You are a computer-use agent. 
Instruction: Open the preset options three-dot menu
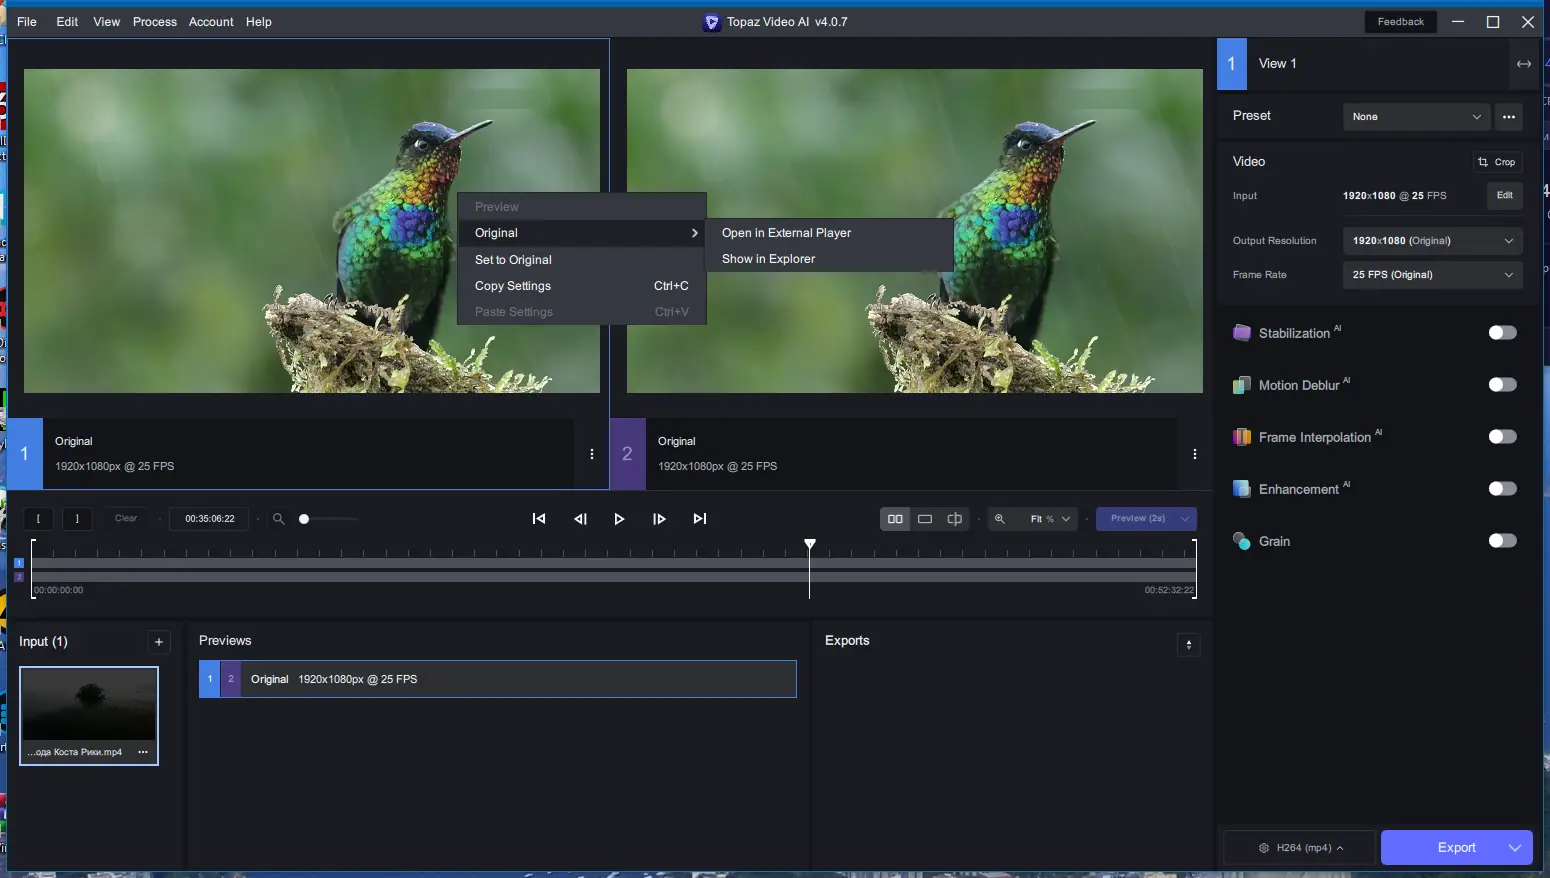(x=1509, y=117)
